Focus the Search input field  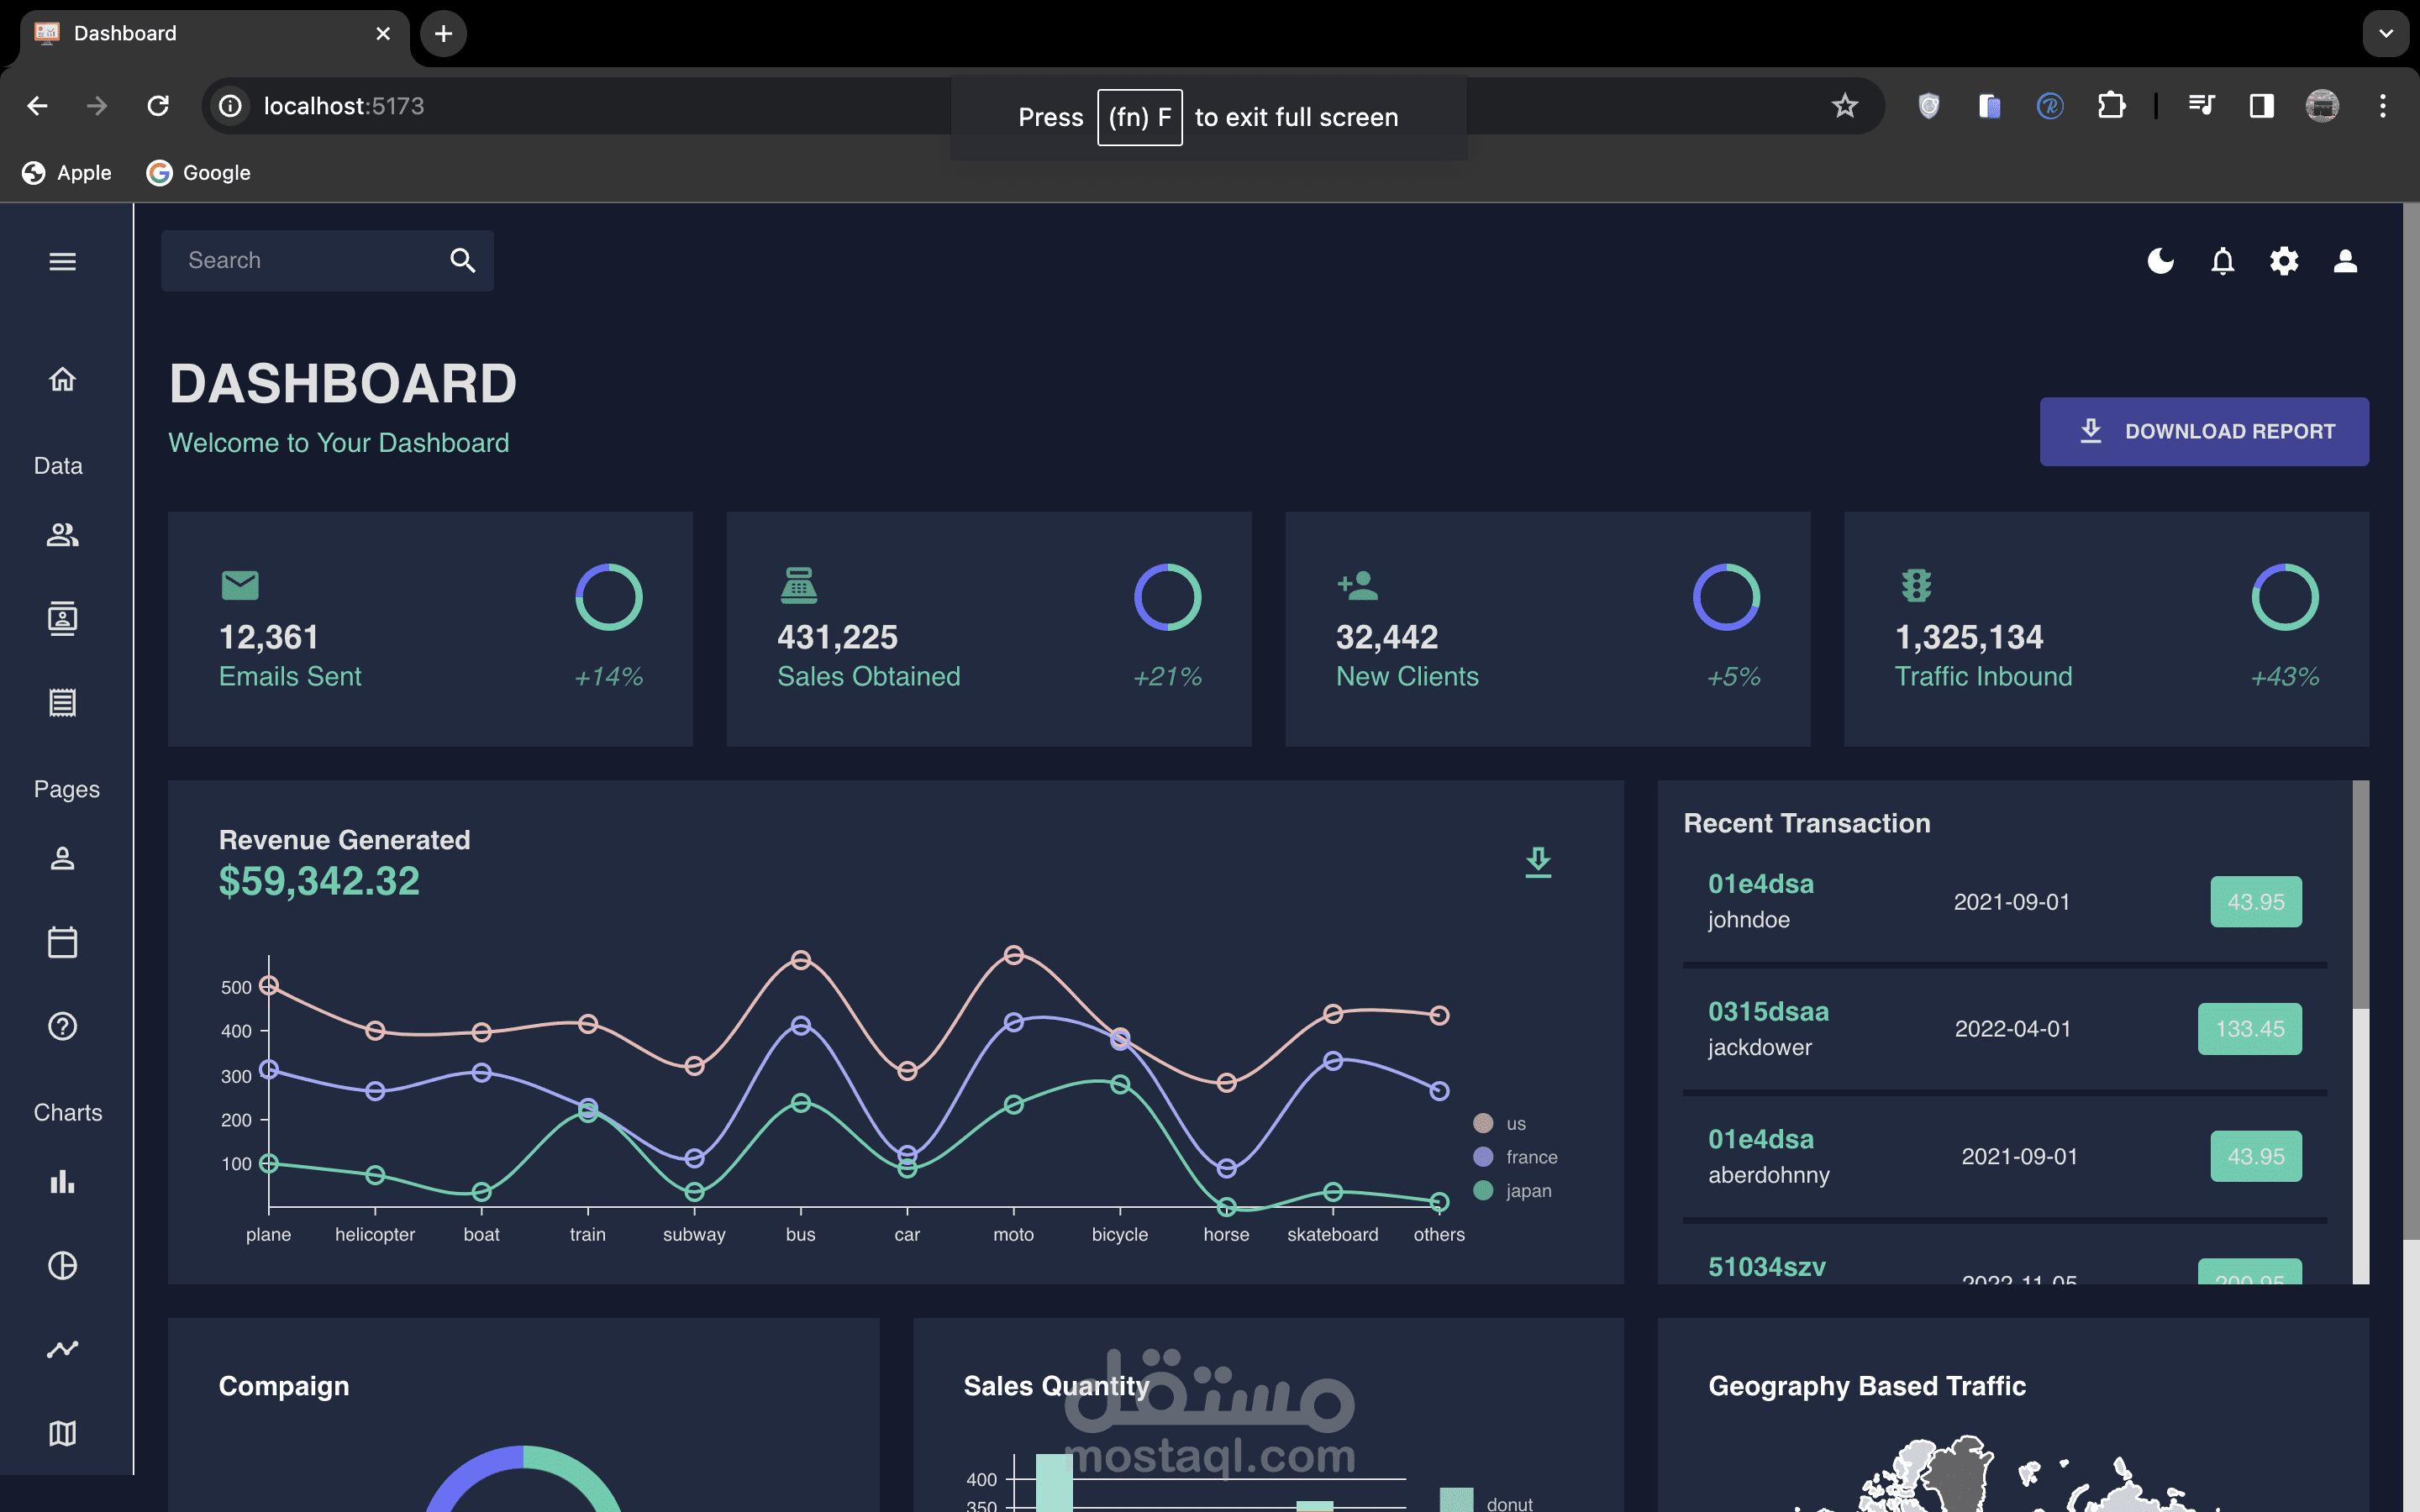(x=310, y=260)
